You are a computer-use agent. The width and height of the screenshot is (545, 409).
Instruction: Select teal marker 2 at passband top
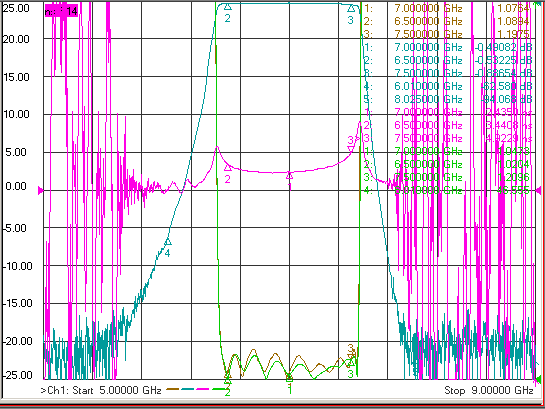pyautogui.click(x=228, y=7)
